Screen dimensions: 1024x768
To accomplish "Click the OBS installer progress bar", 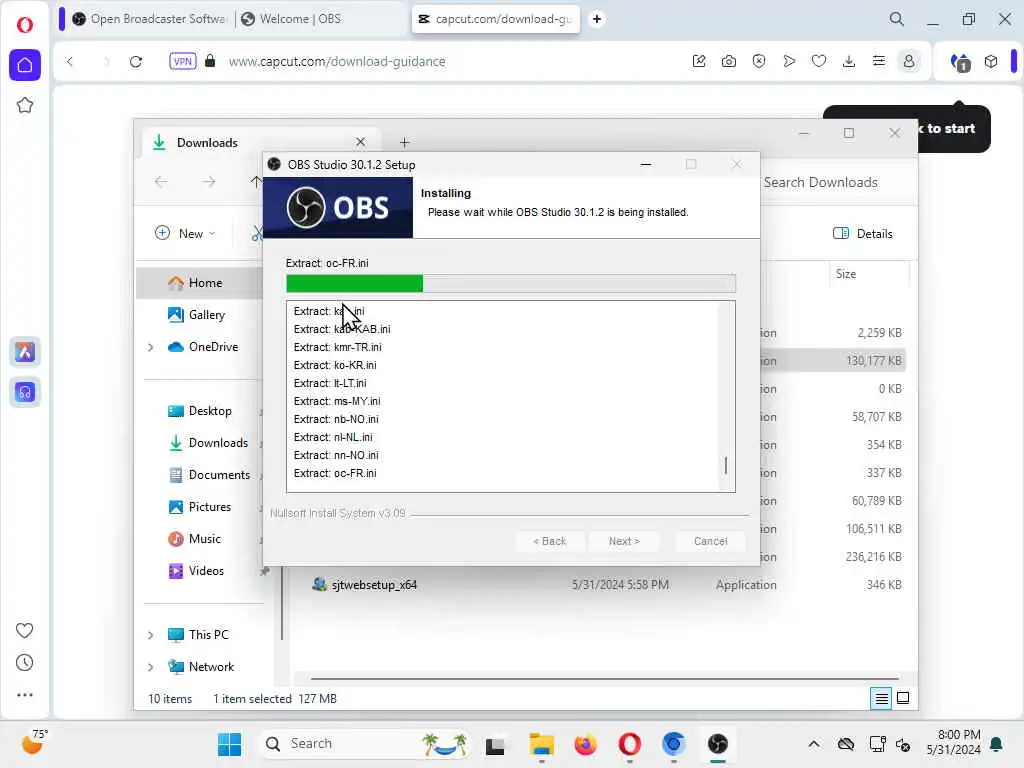I will point(511,283).
